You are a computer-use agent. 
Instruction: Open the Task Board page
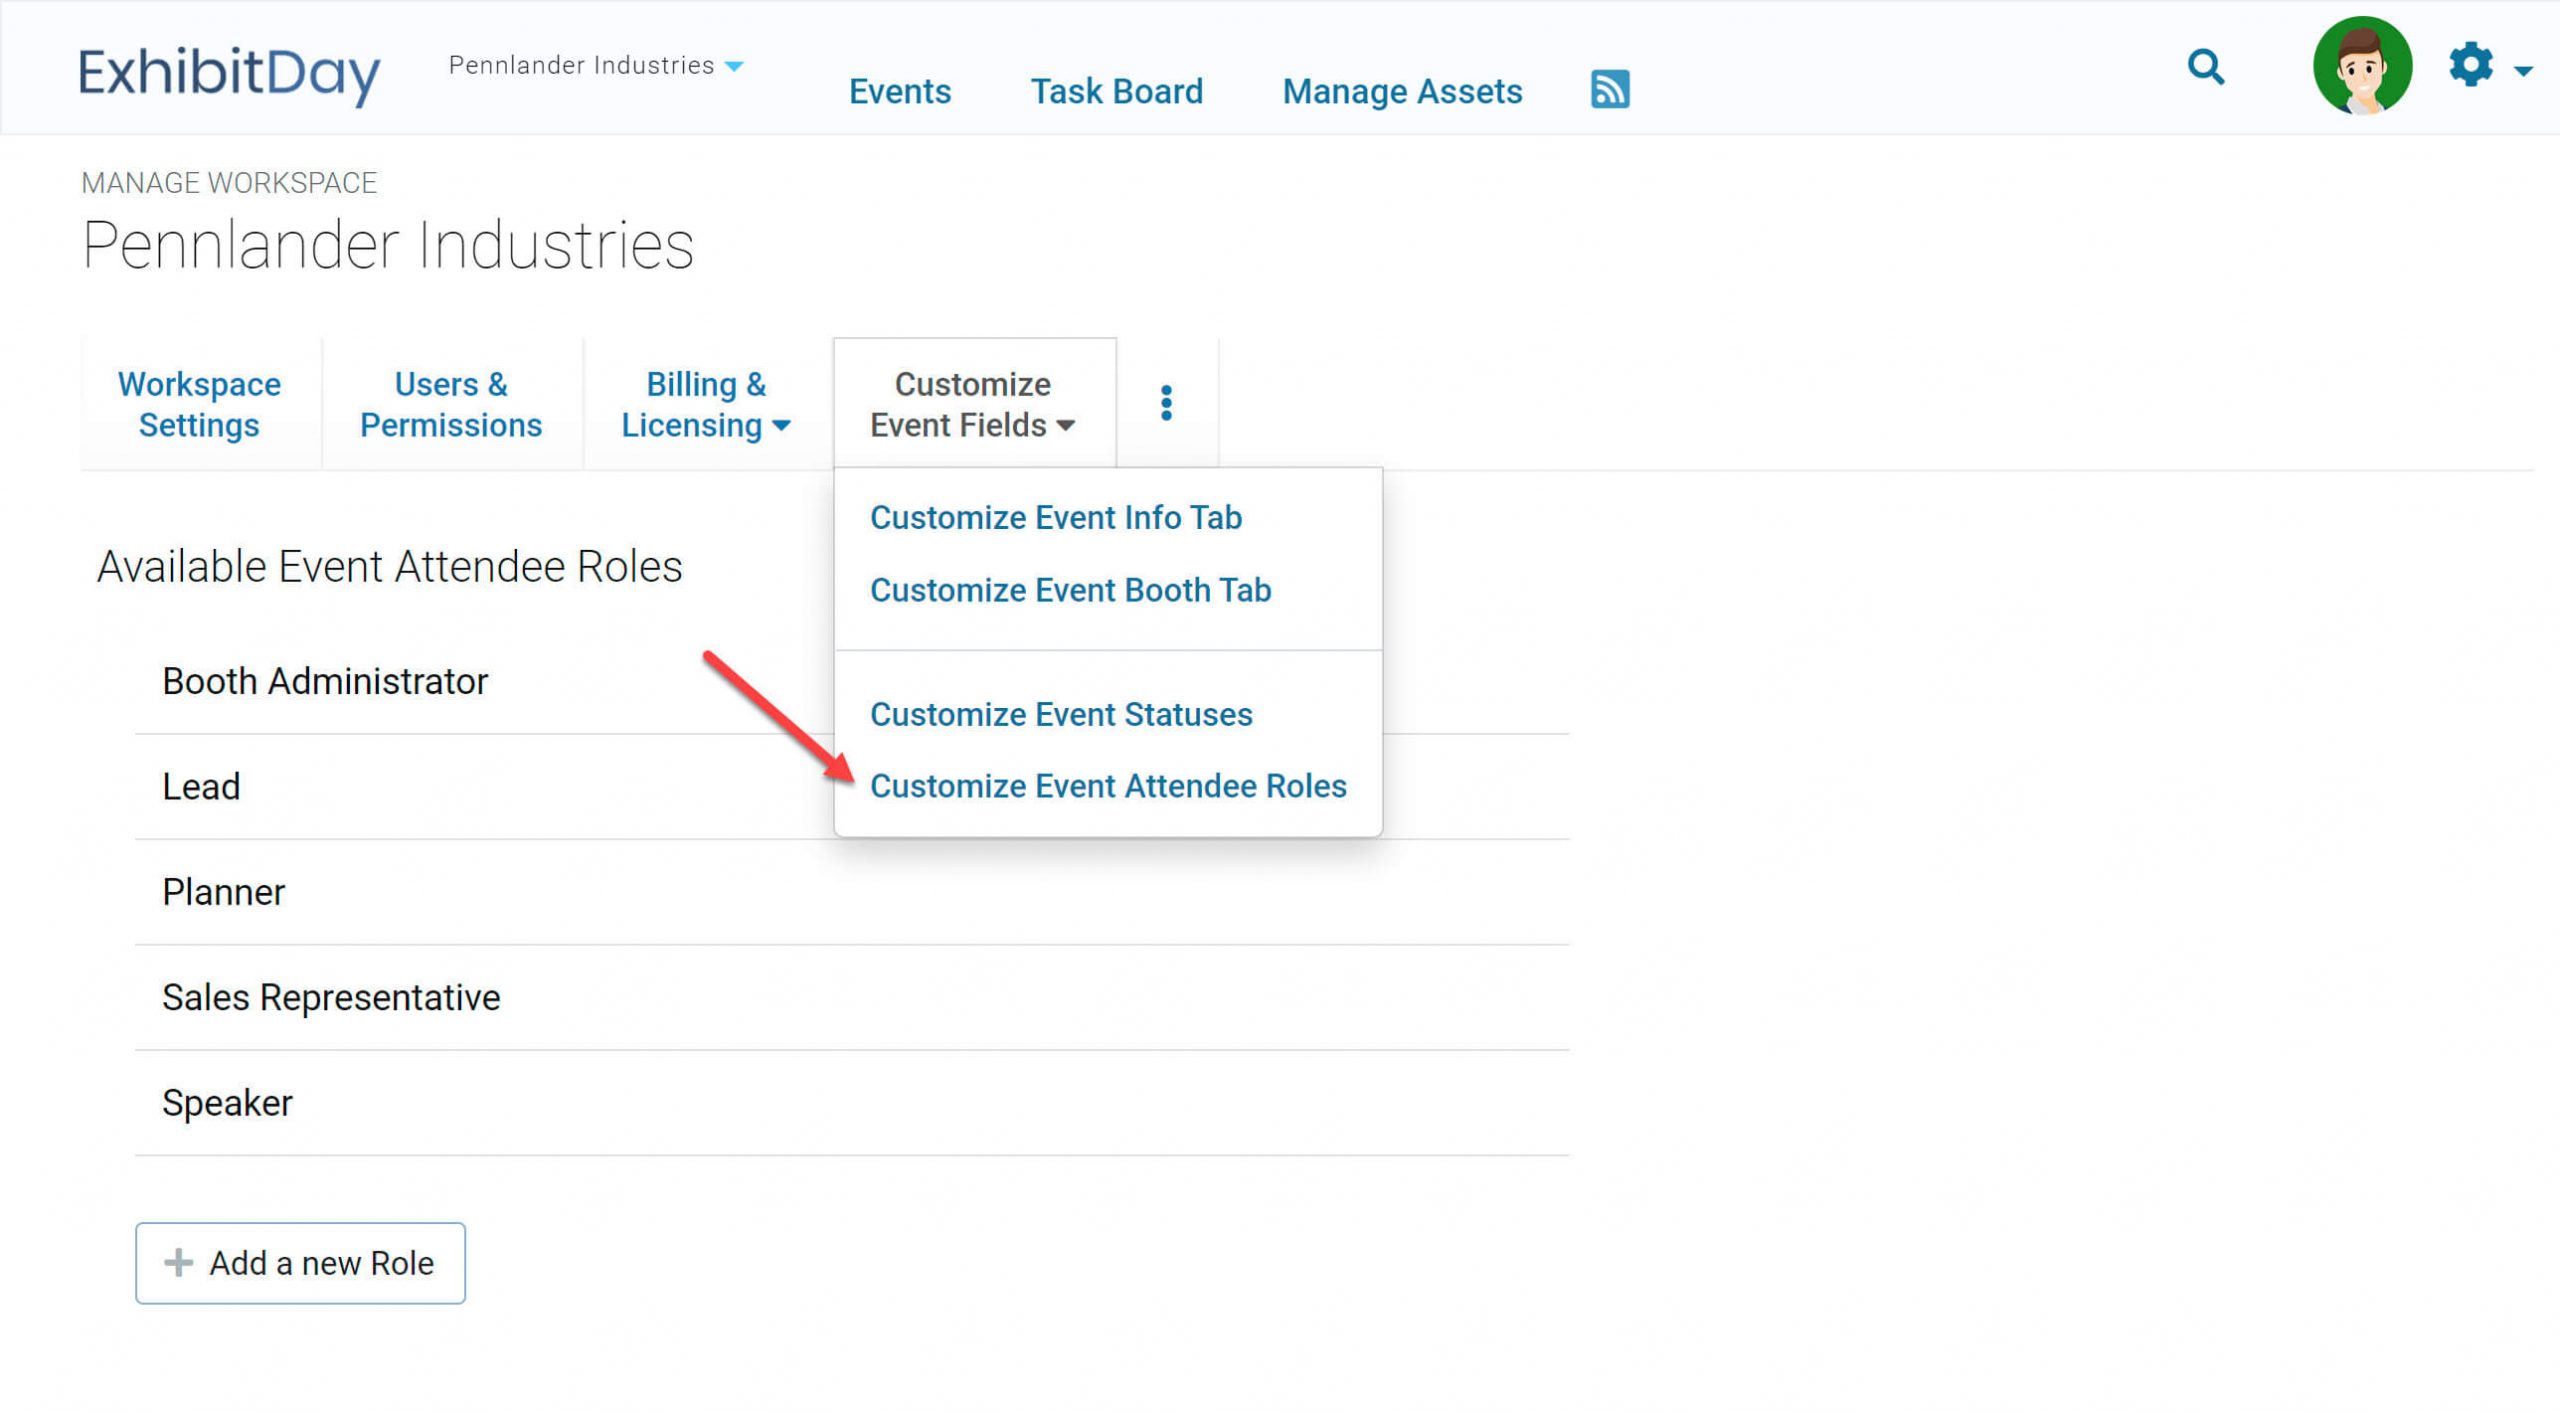point(1117,90)
